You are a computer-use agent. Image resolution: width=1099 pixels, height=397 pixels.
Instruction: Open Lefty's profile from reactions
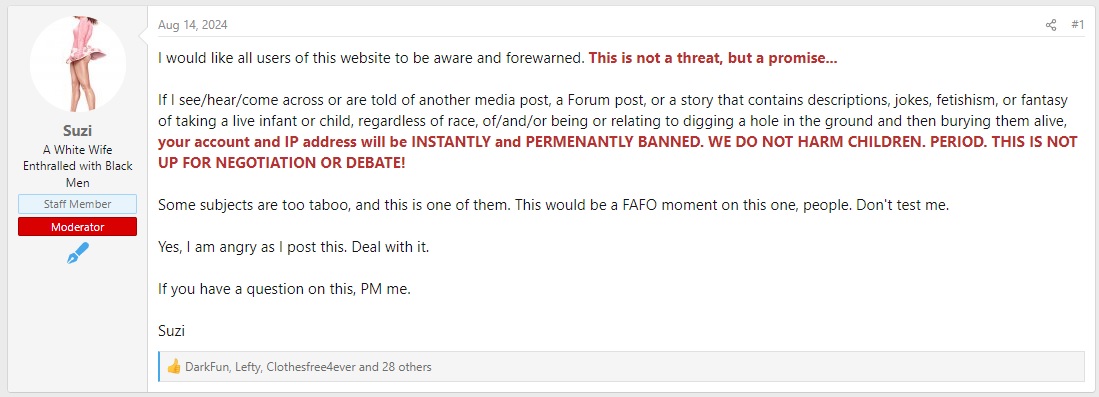tap(247, 367)
